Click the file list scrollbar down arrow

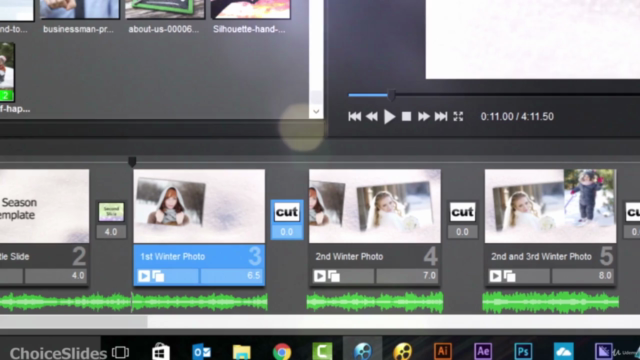[x=316, y=111]
